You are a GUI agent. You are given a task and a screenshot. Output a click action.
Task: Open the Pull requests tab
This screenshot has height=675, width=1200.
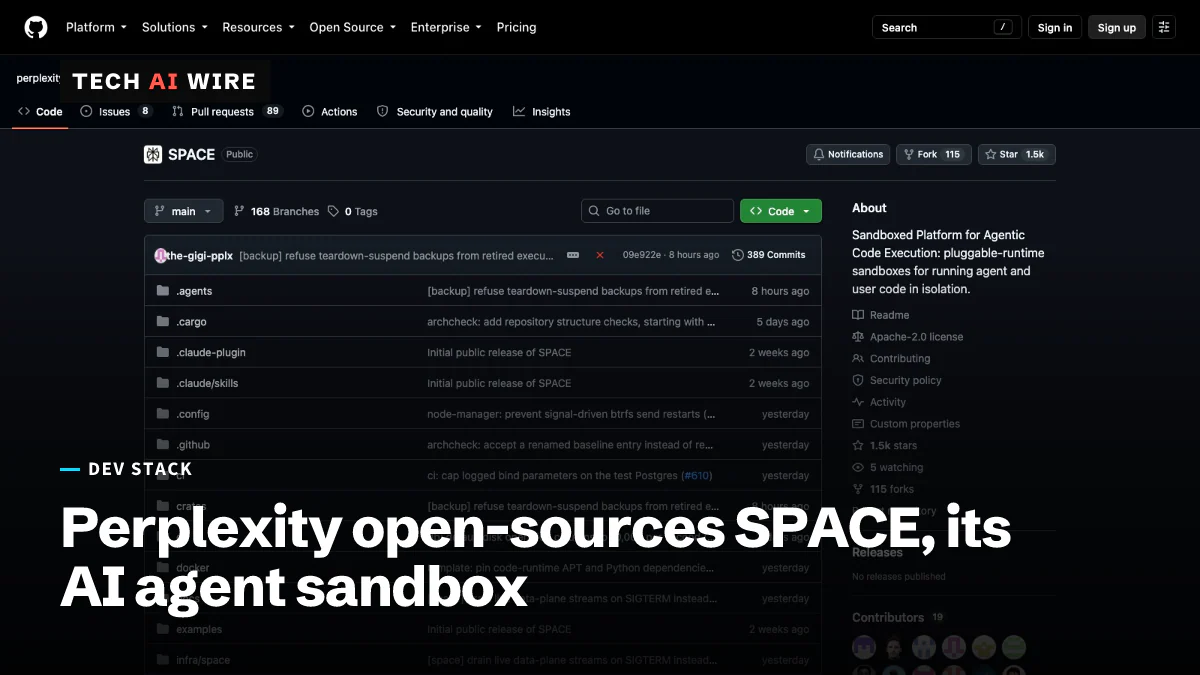click(227, 112)
